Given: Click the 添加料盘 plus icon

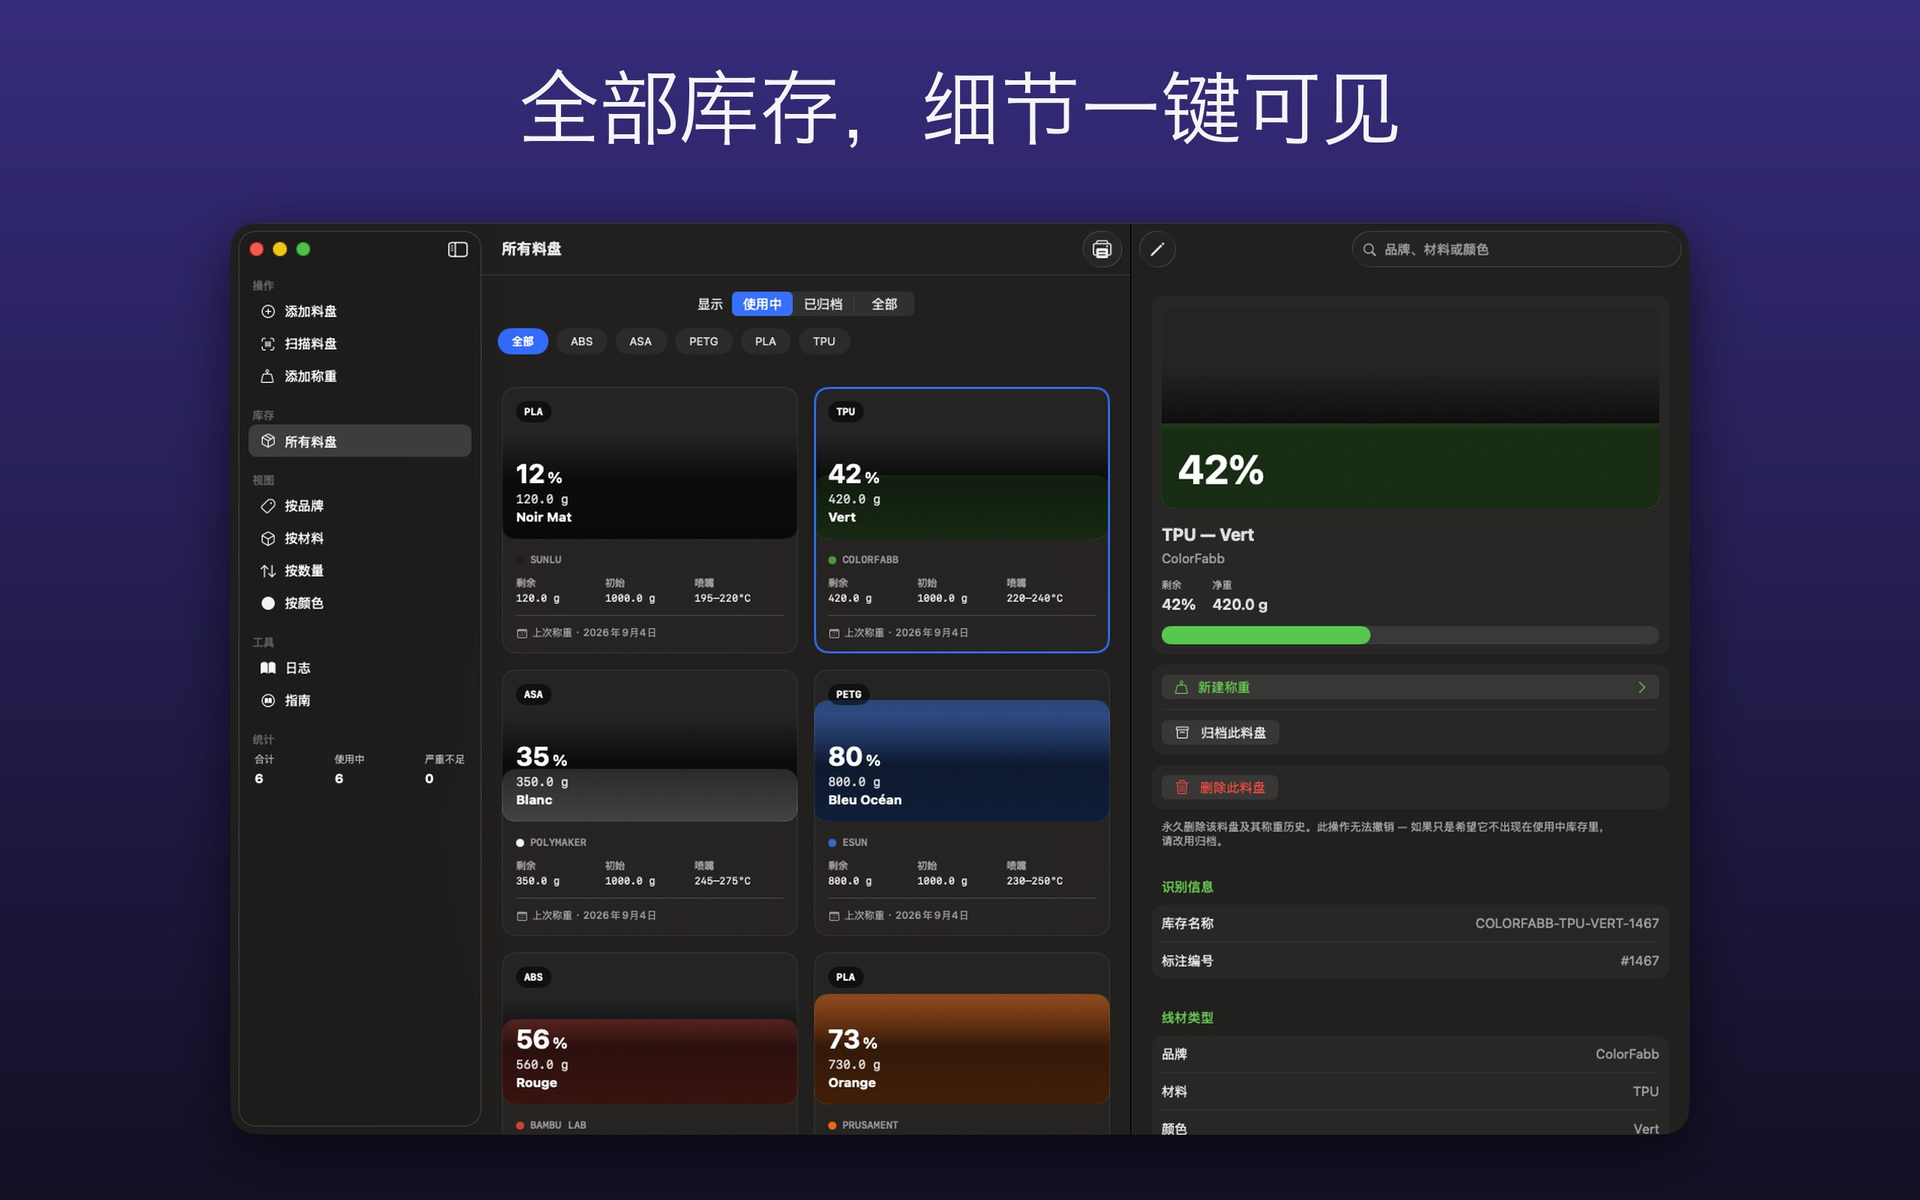Looking at the screenshot, I should click(268, 312).
